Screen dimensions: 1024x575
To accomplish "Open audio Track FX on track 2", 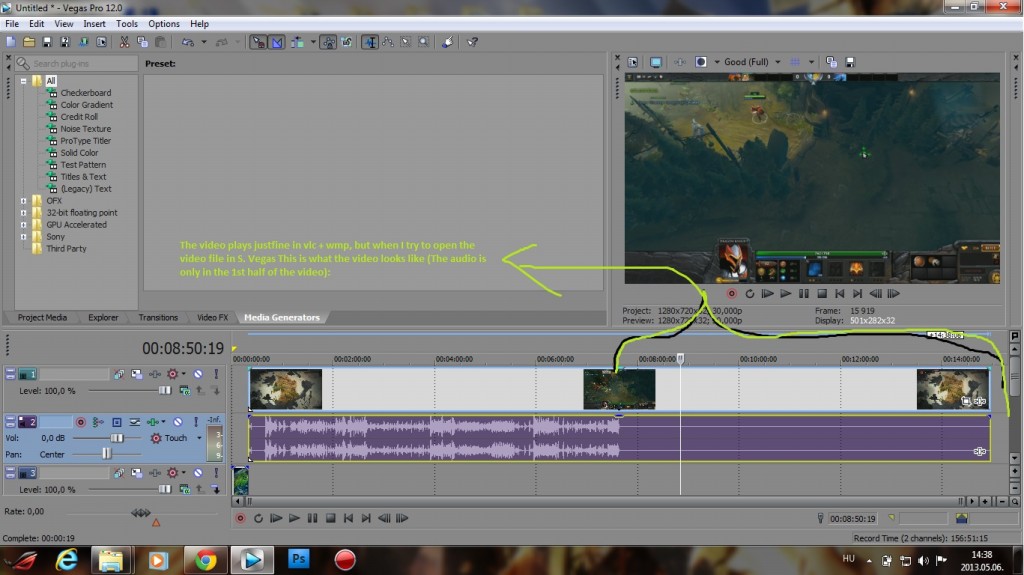I will [153, 422].
